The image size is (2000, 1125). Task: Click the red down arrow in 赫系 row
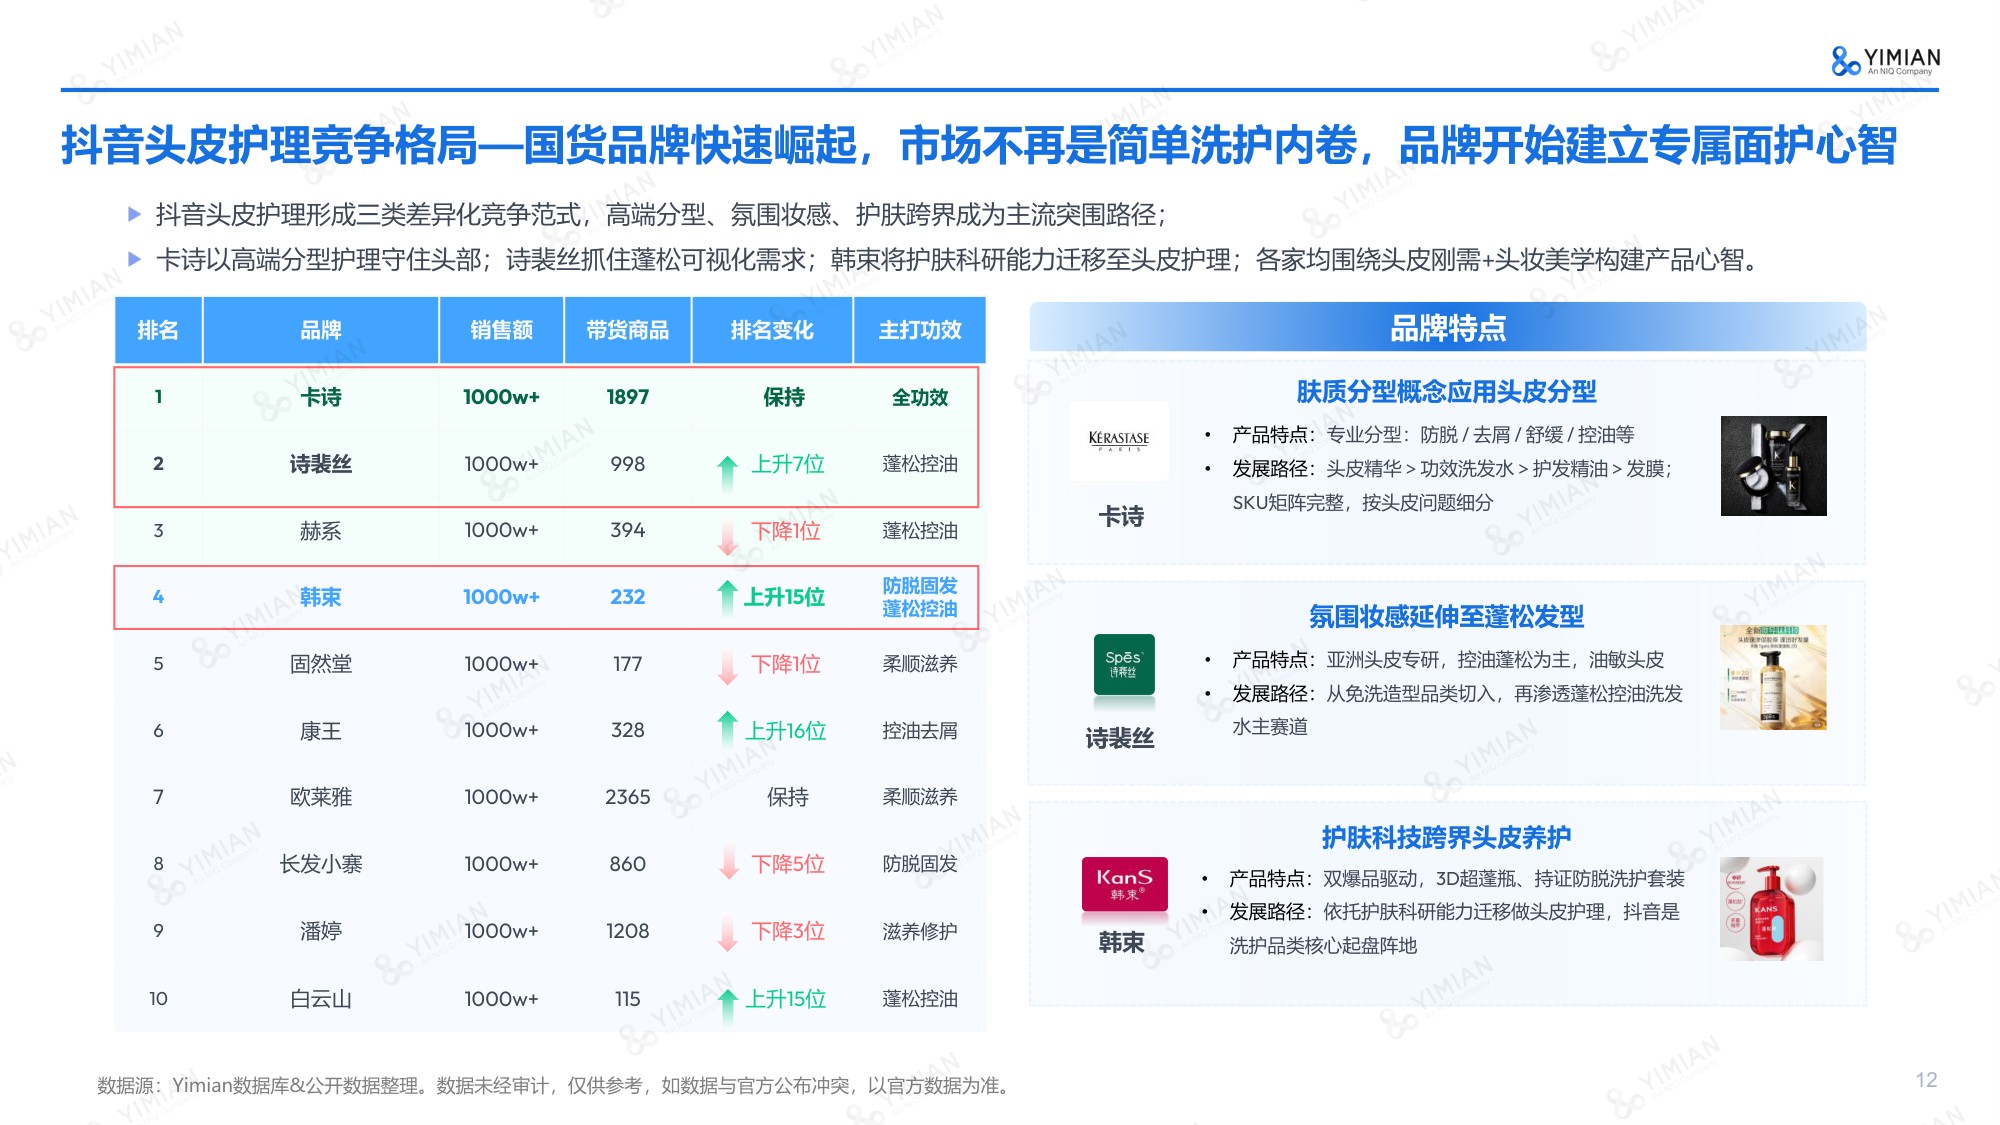[728, 537]
